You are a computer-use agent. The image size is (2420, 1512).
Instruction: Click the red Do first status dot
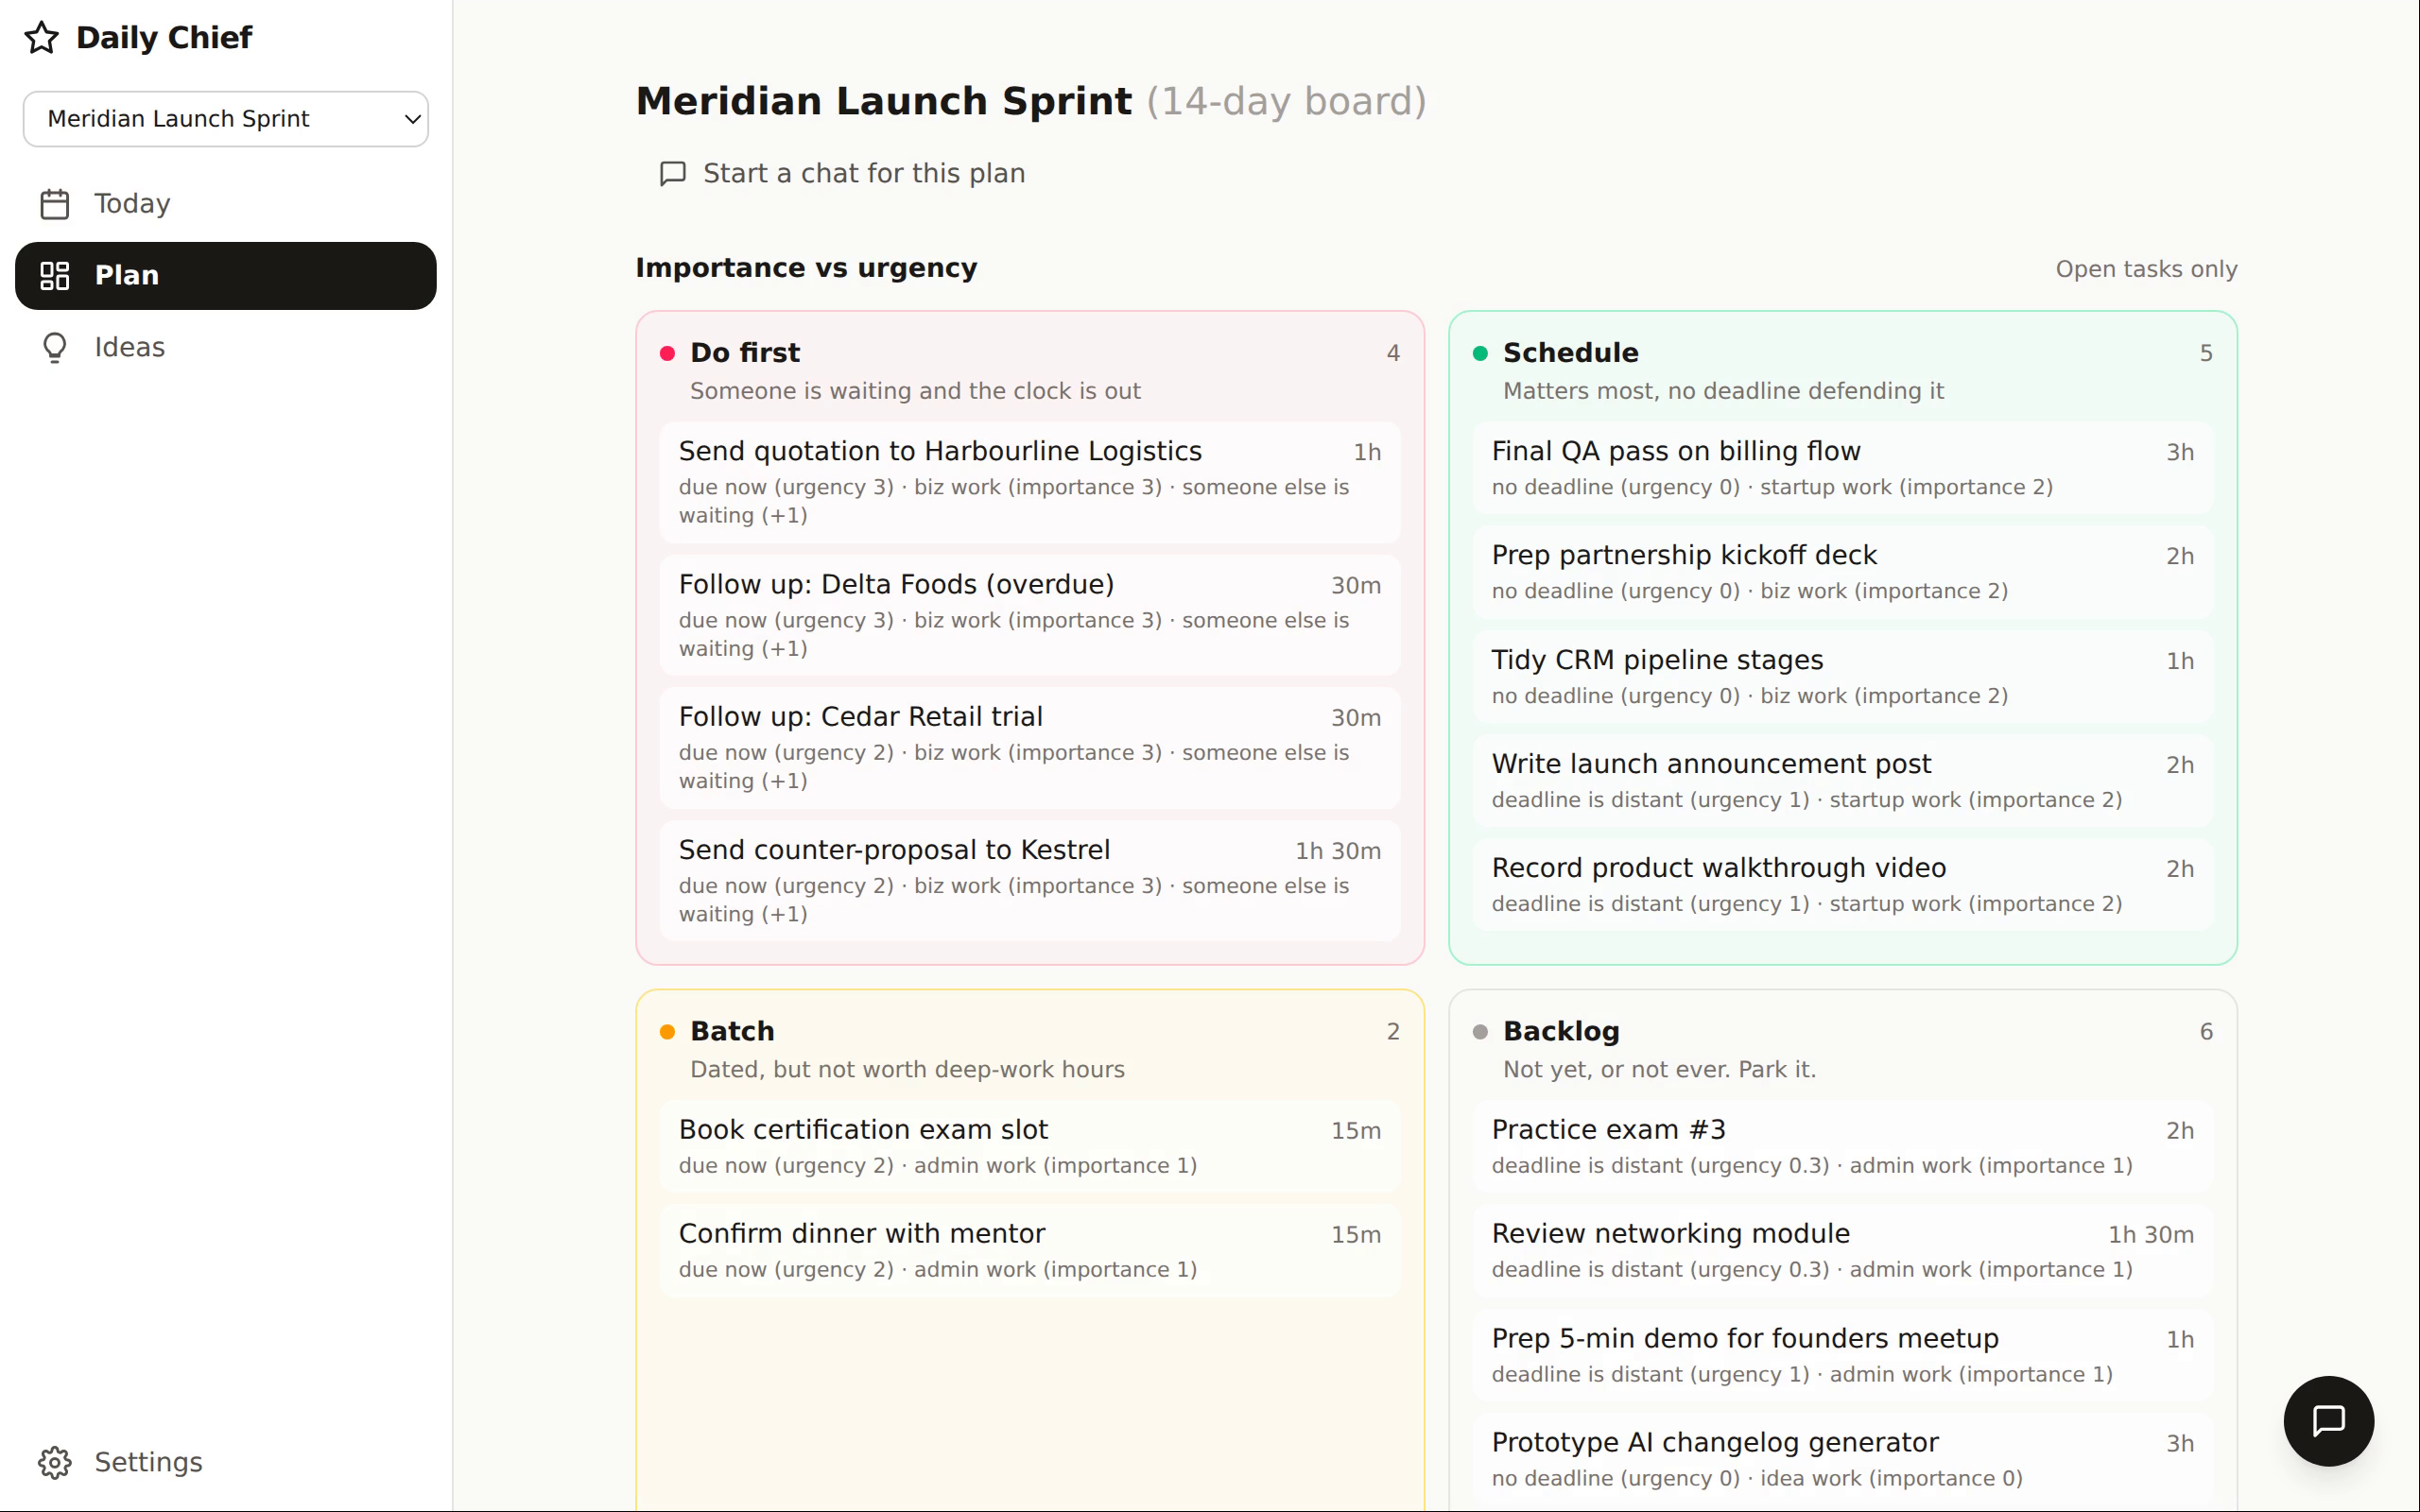click(x=667, y=353)
